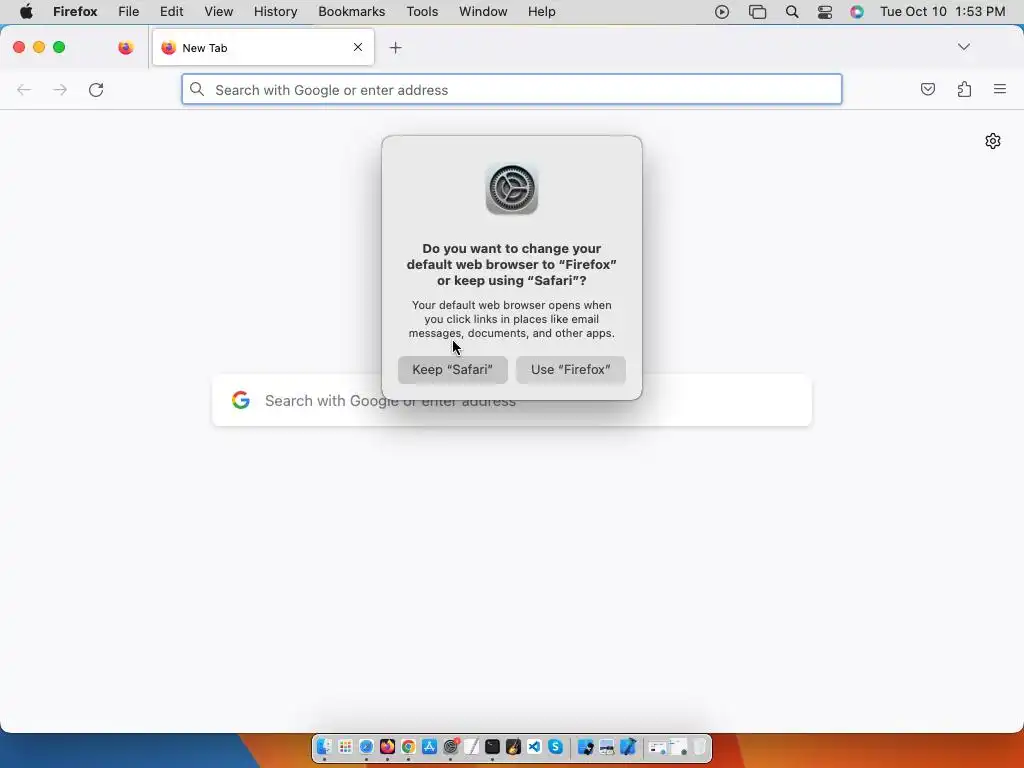Reload the current page

(x=96, y=89)
